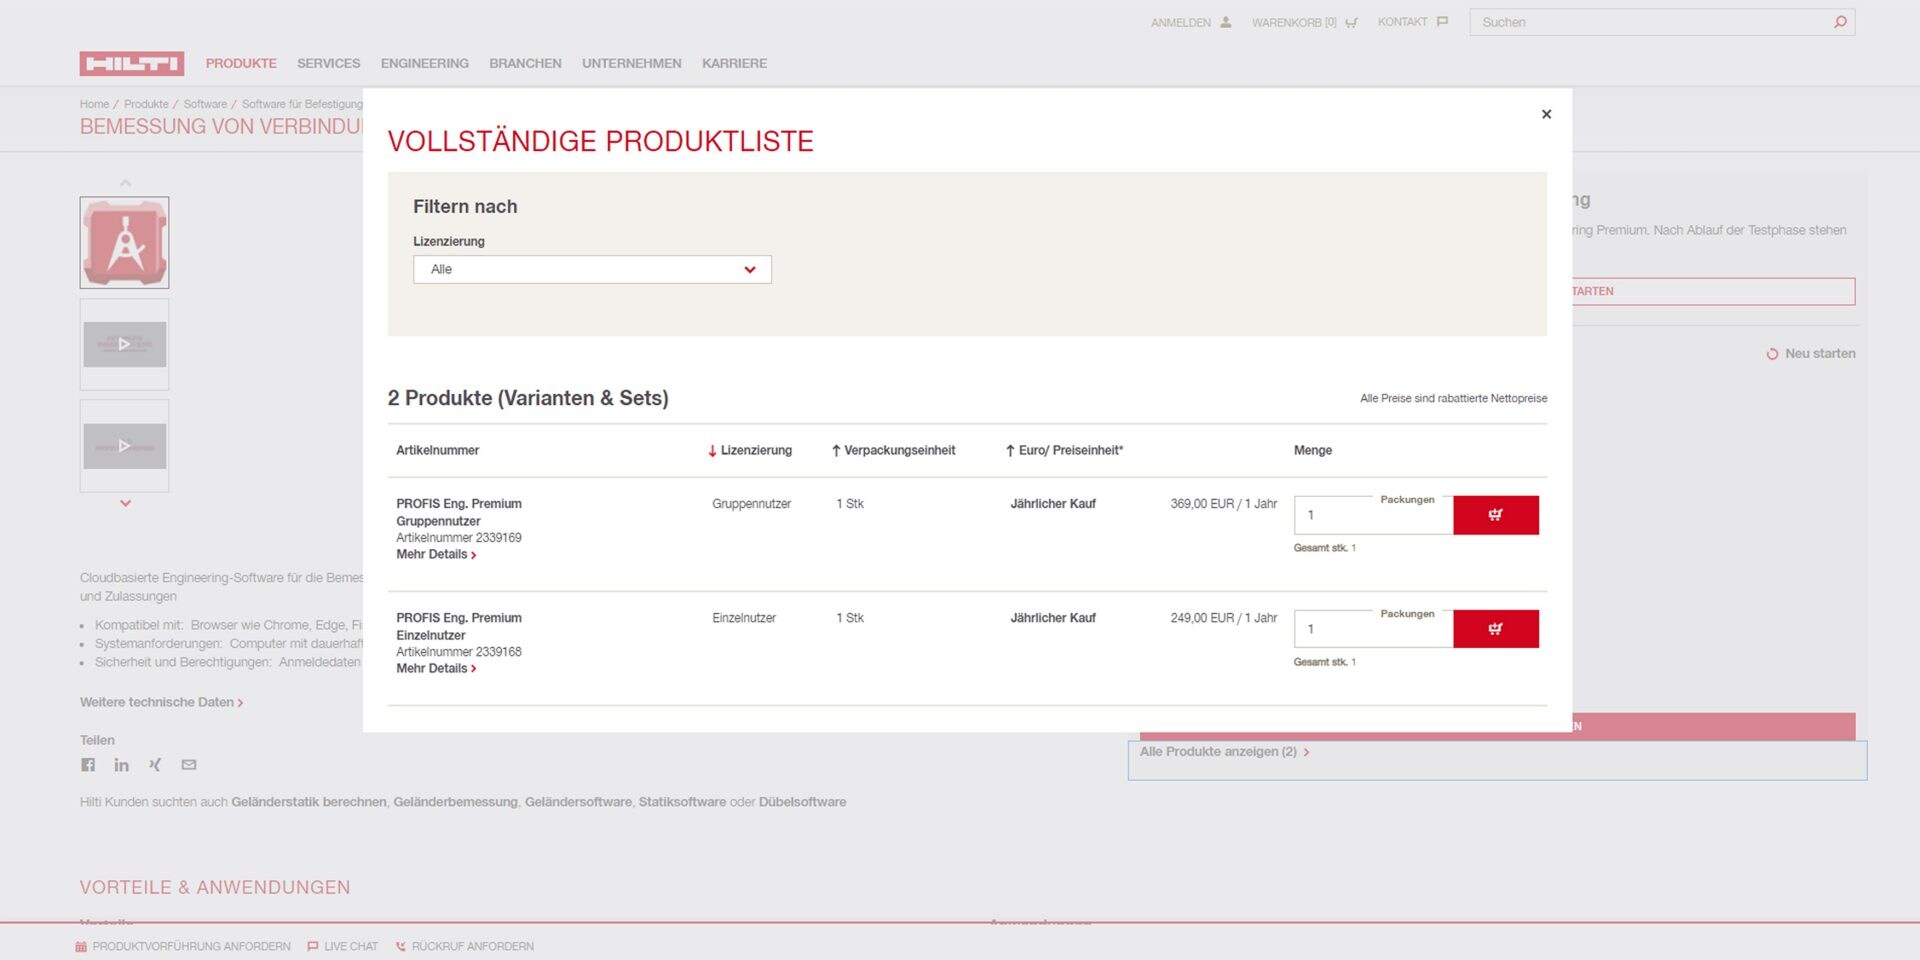Open Statiksoftware link

click(682, 802)
